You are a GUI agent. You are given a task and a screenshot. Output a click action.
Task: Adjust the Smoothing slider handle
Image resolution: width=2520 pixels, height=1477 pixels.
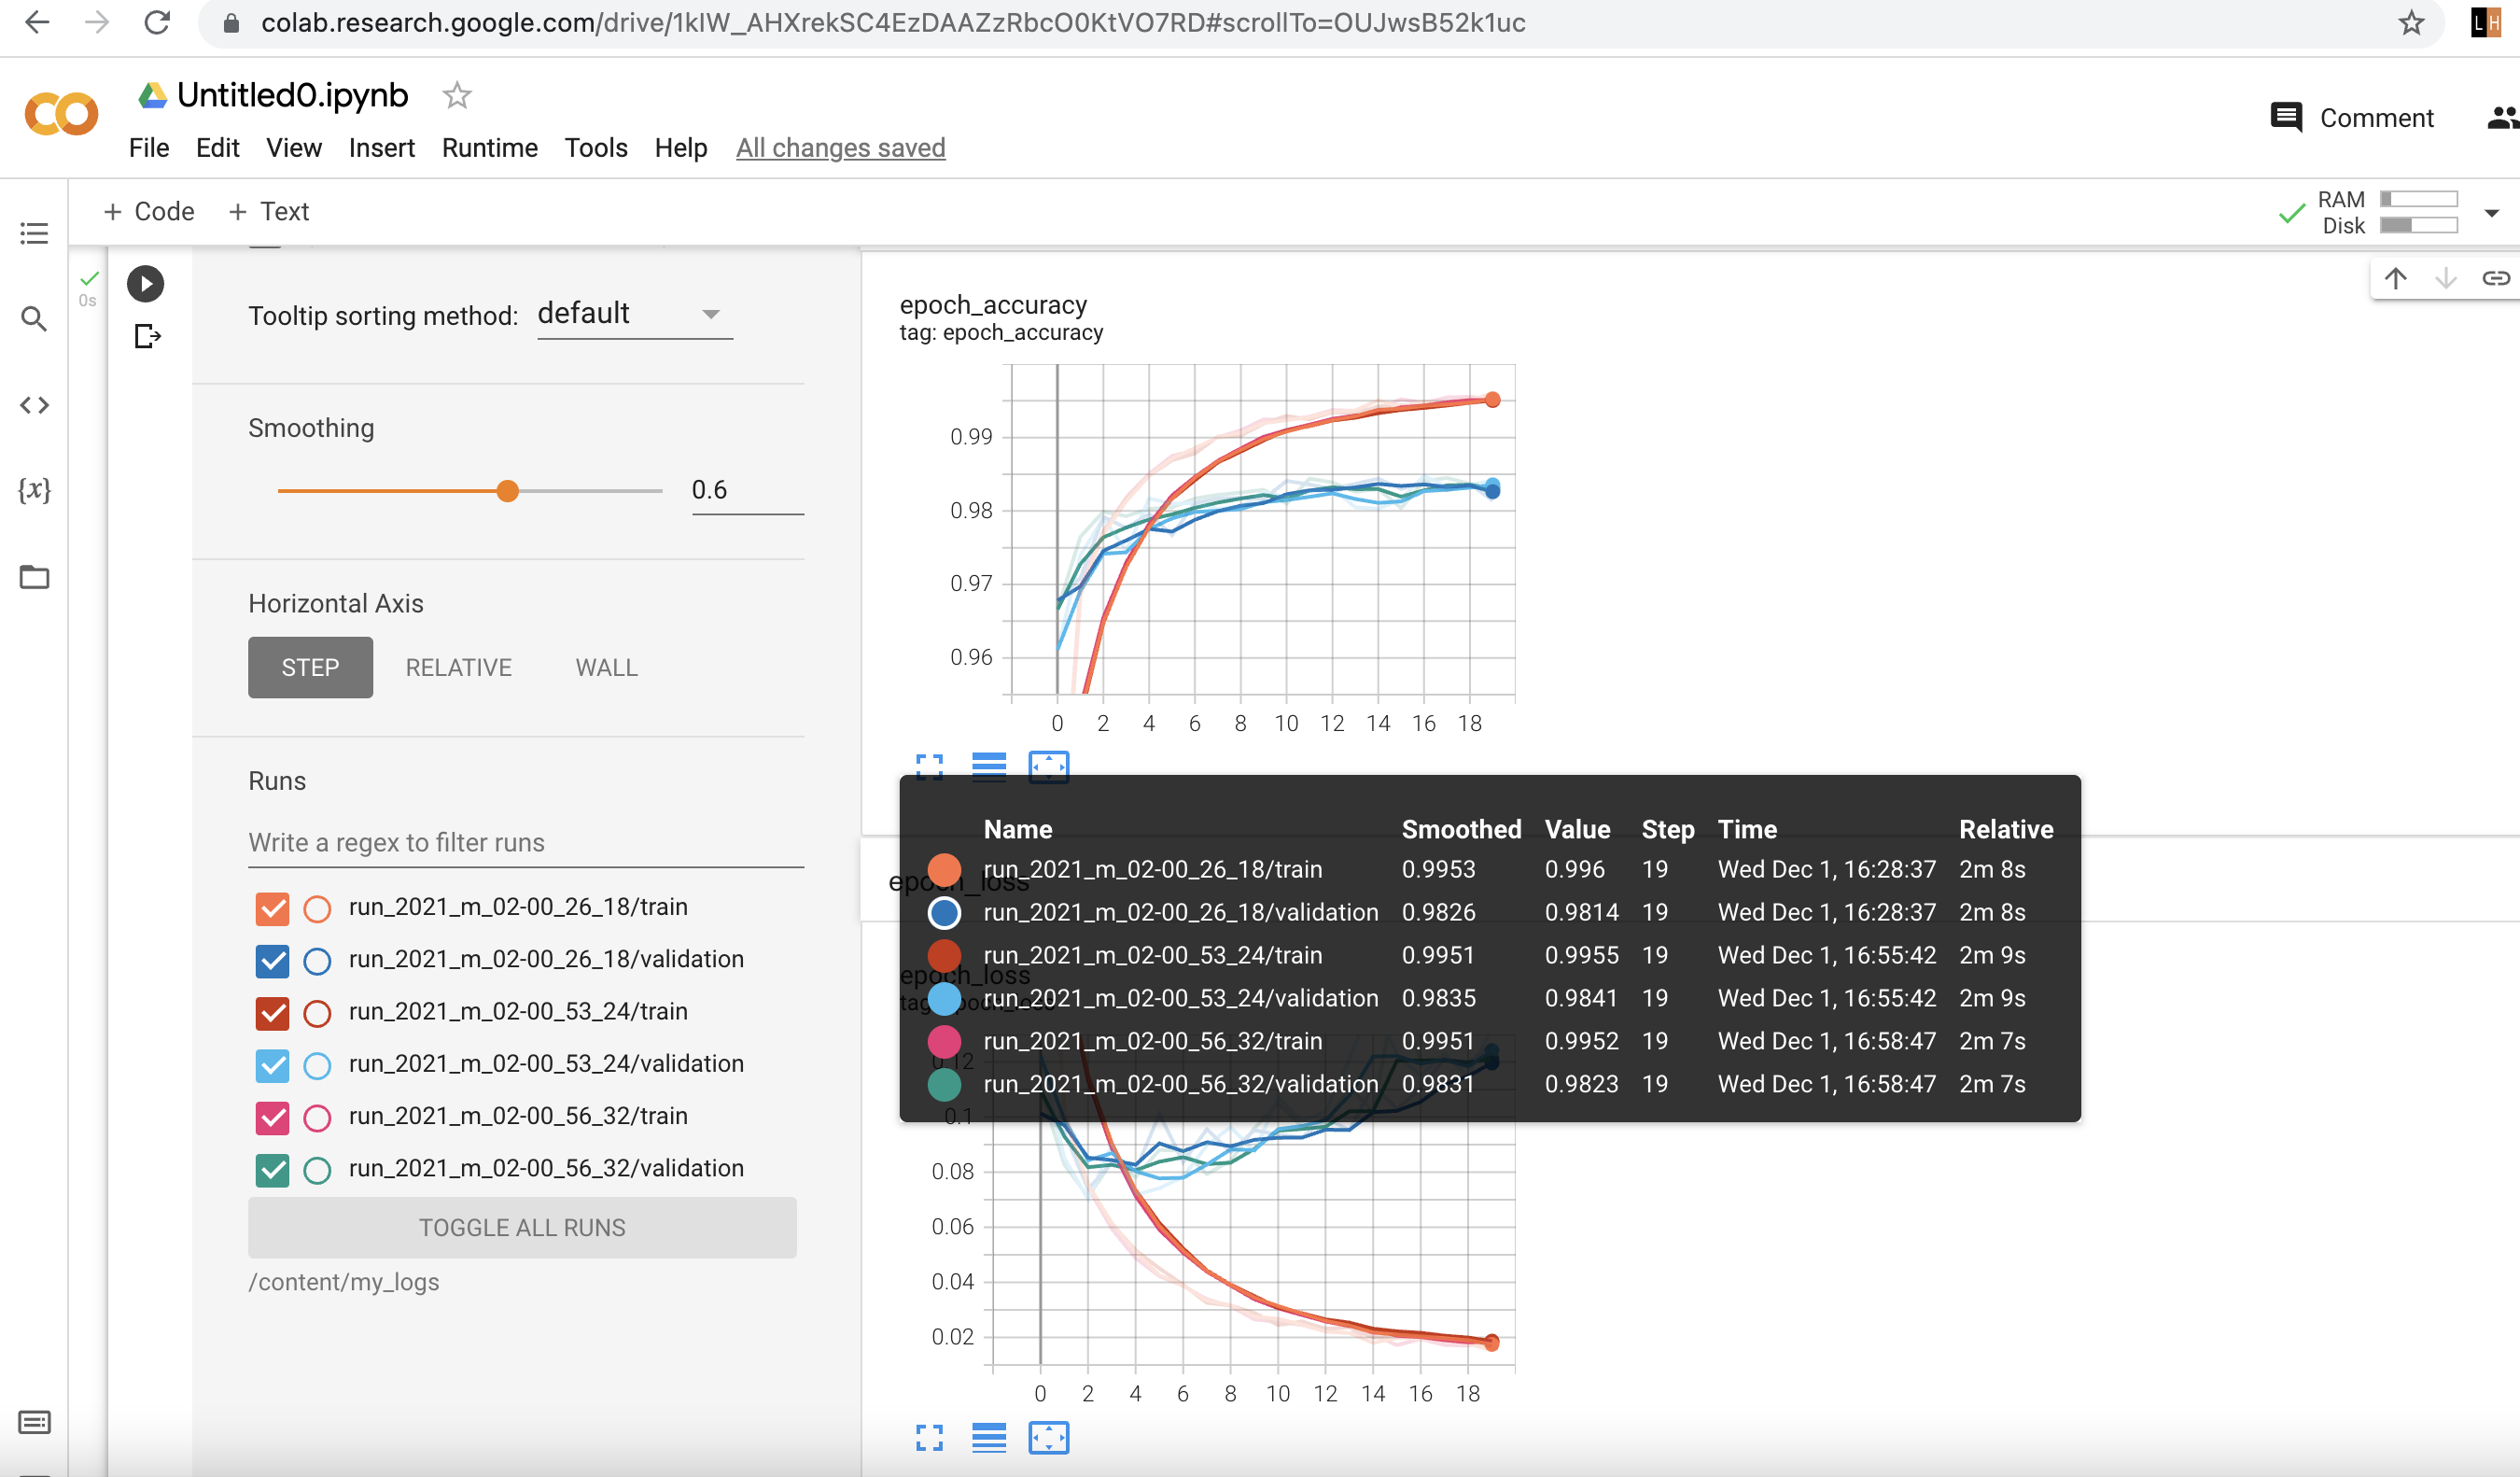[x=508, y=491]
